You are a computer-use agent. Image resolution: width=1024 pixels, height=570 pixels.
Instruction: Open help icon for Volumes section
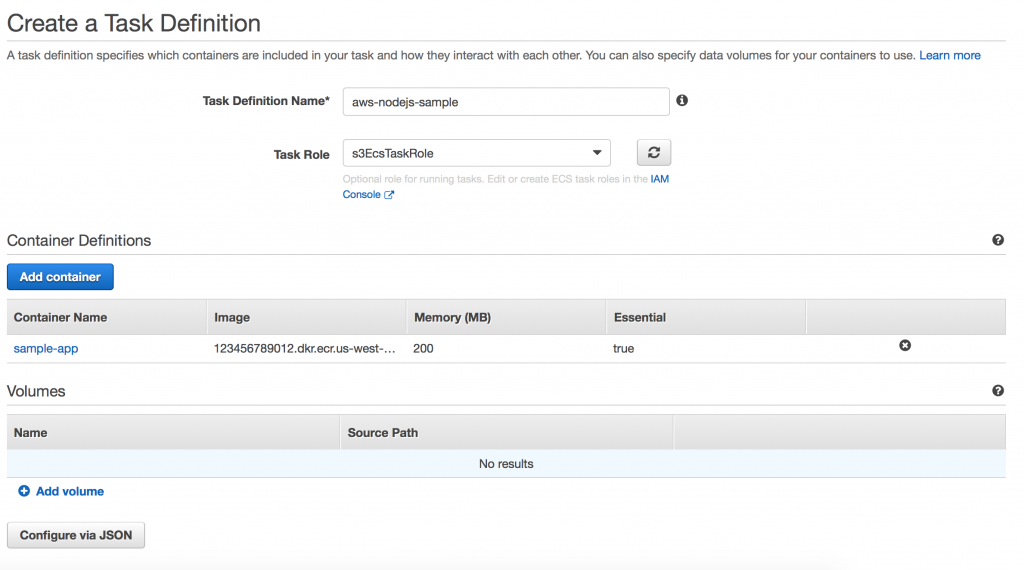point(998,390)
